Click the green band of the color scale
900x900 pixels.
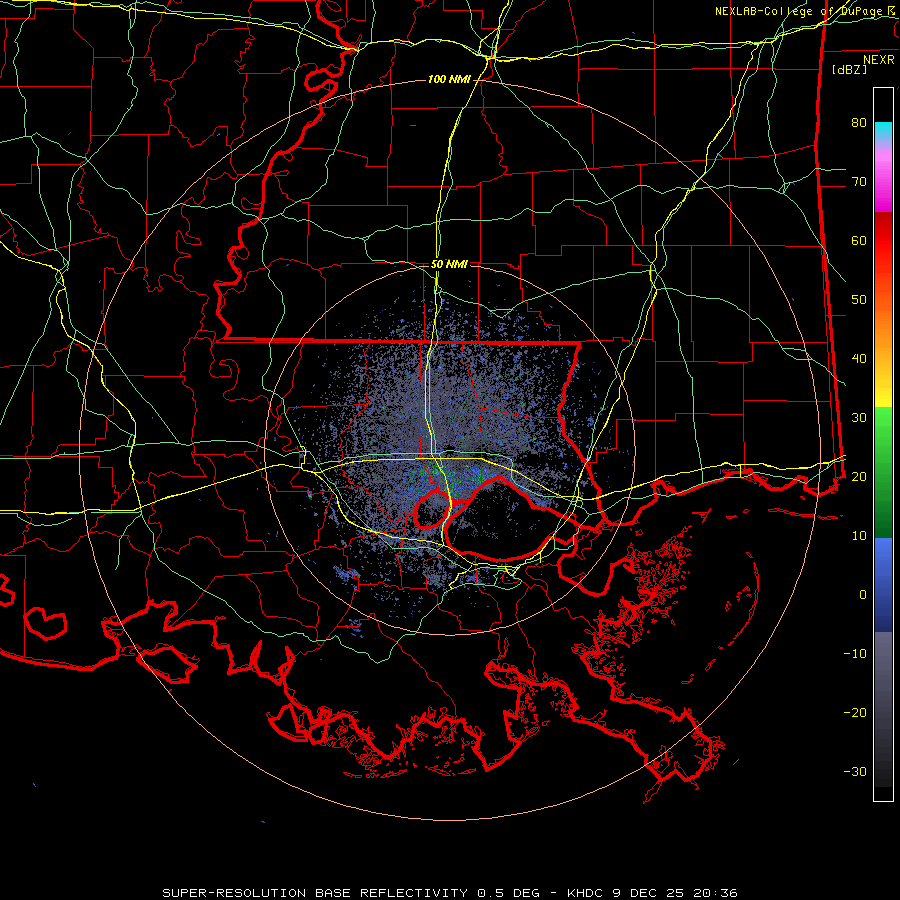pos(883,472)
